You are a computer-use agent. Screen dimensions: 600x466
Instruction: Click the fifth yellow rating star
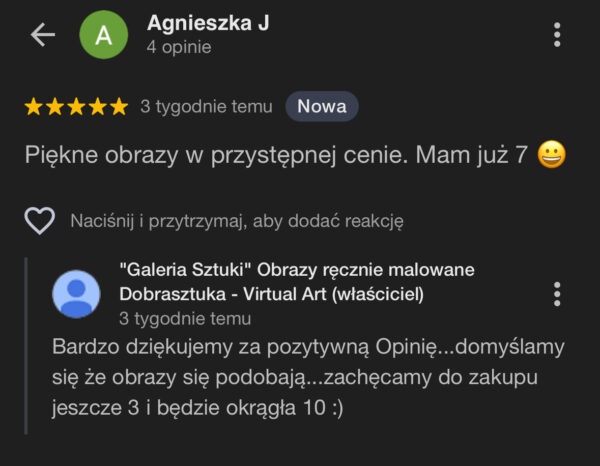coord(118,107)
